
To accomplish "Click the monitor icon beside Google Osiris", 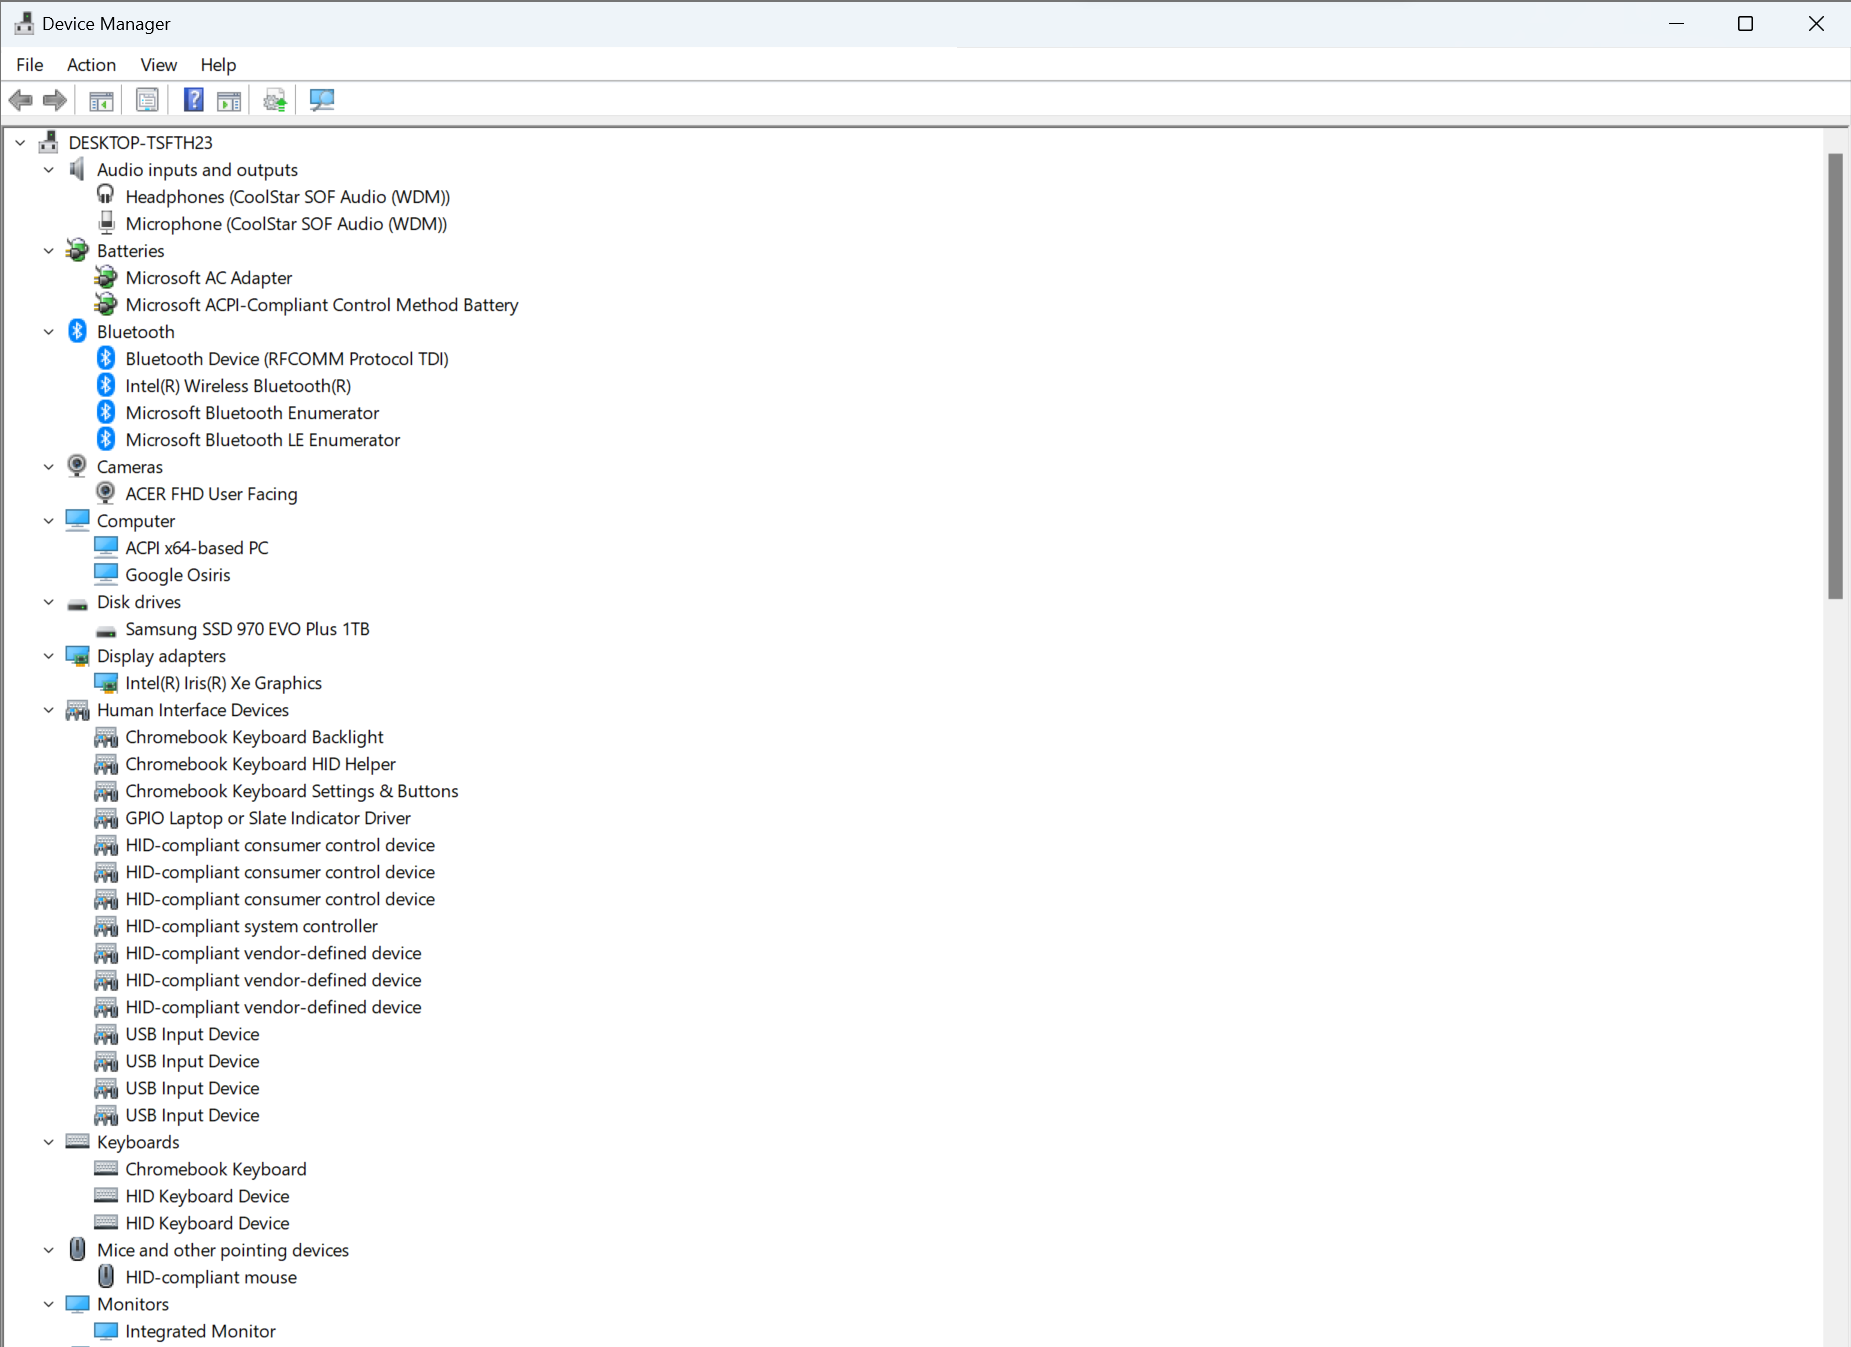I will point(106,574).
